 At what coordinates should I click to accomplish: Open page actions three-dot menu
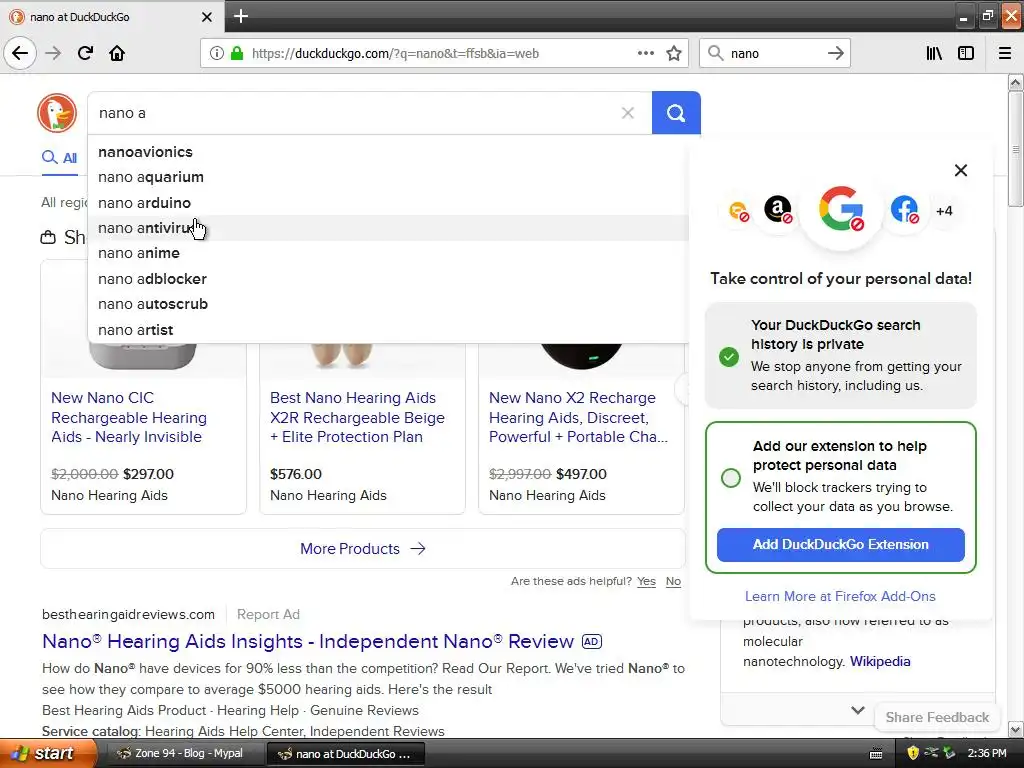click(x=645, y=54)
